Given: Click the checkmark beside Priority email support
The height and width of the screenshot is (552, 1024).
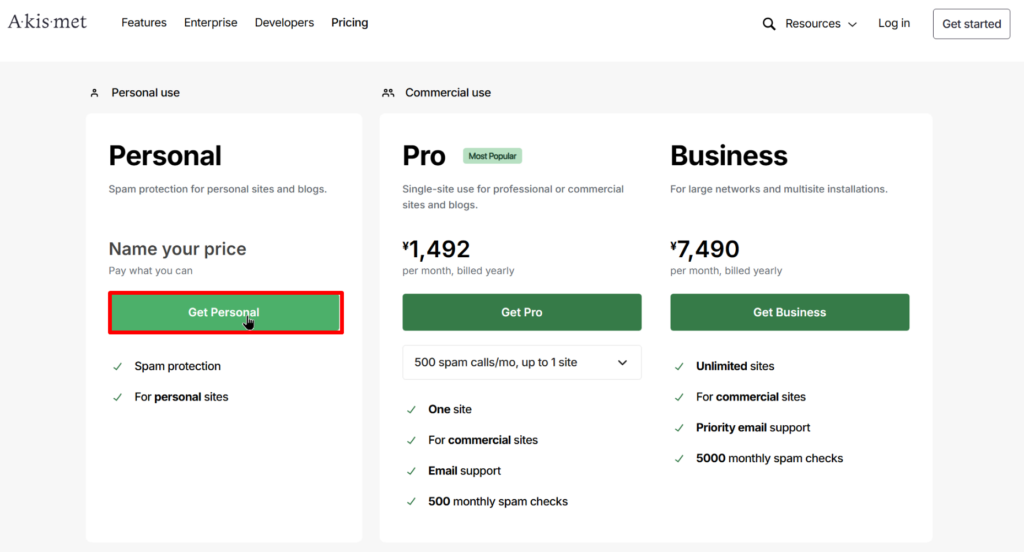Looking at the screenshot, I should coord(680,428).
